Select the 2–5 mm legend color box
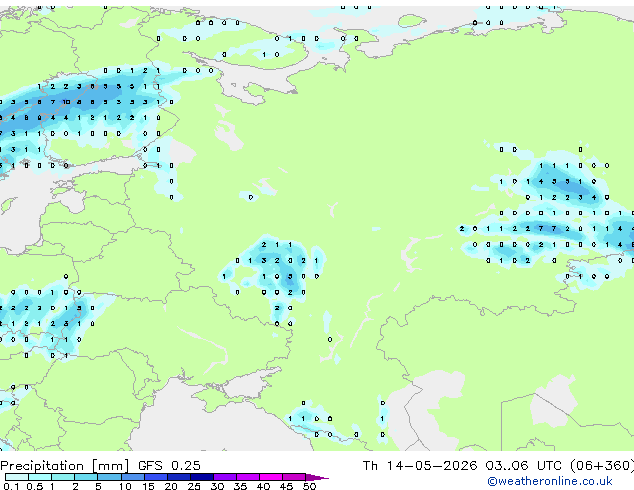This screenshot has width=634, height=490. point(86,477)
